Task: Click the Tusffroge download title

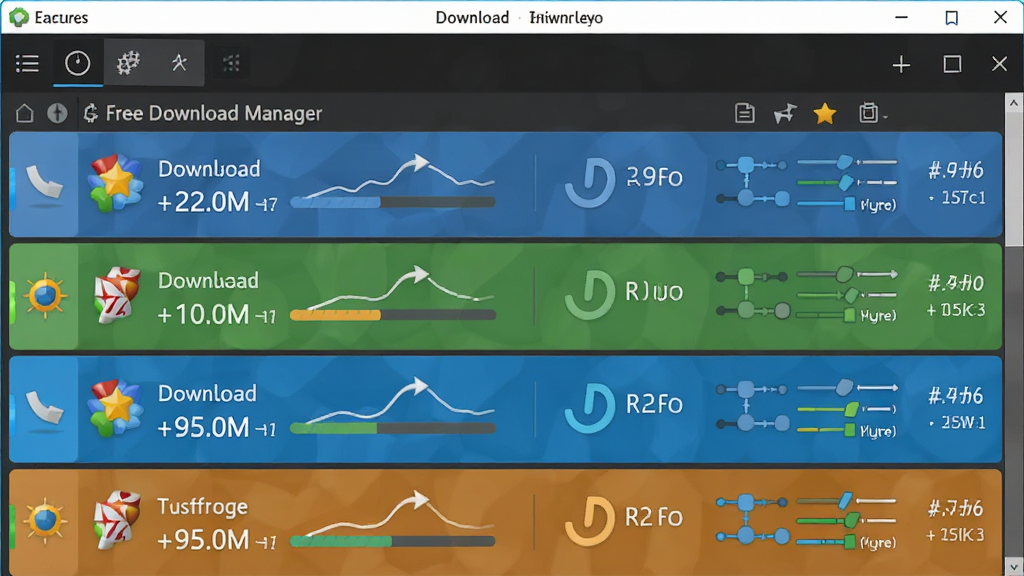Action: click(202, 507)
